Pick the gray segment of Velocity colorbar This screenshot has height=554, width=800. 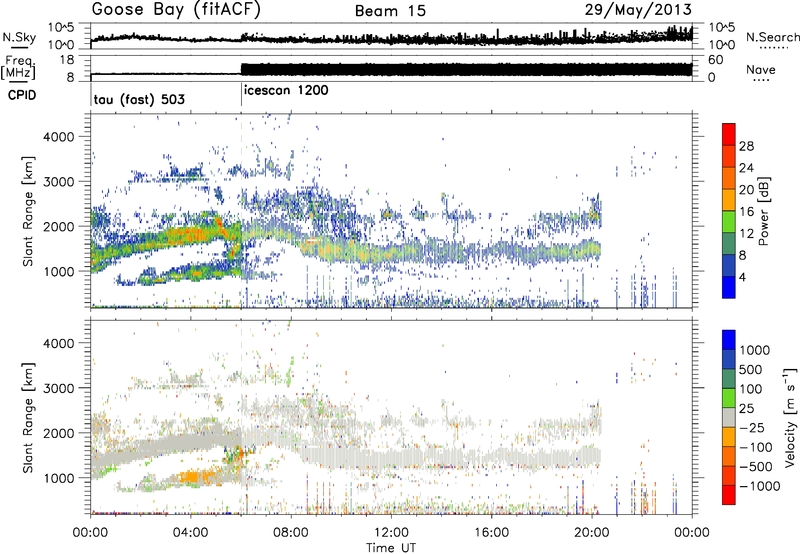pyautogui.click(x=729, y=418)
